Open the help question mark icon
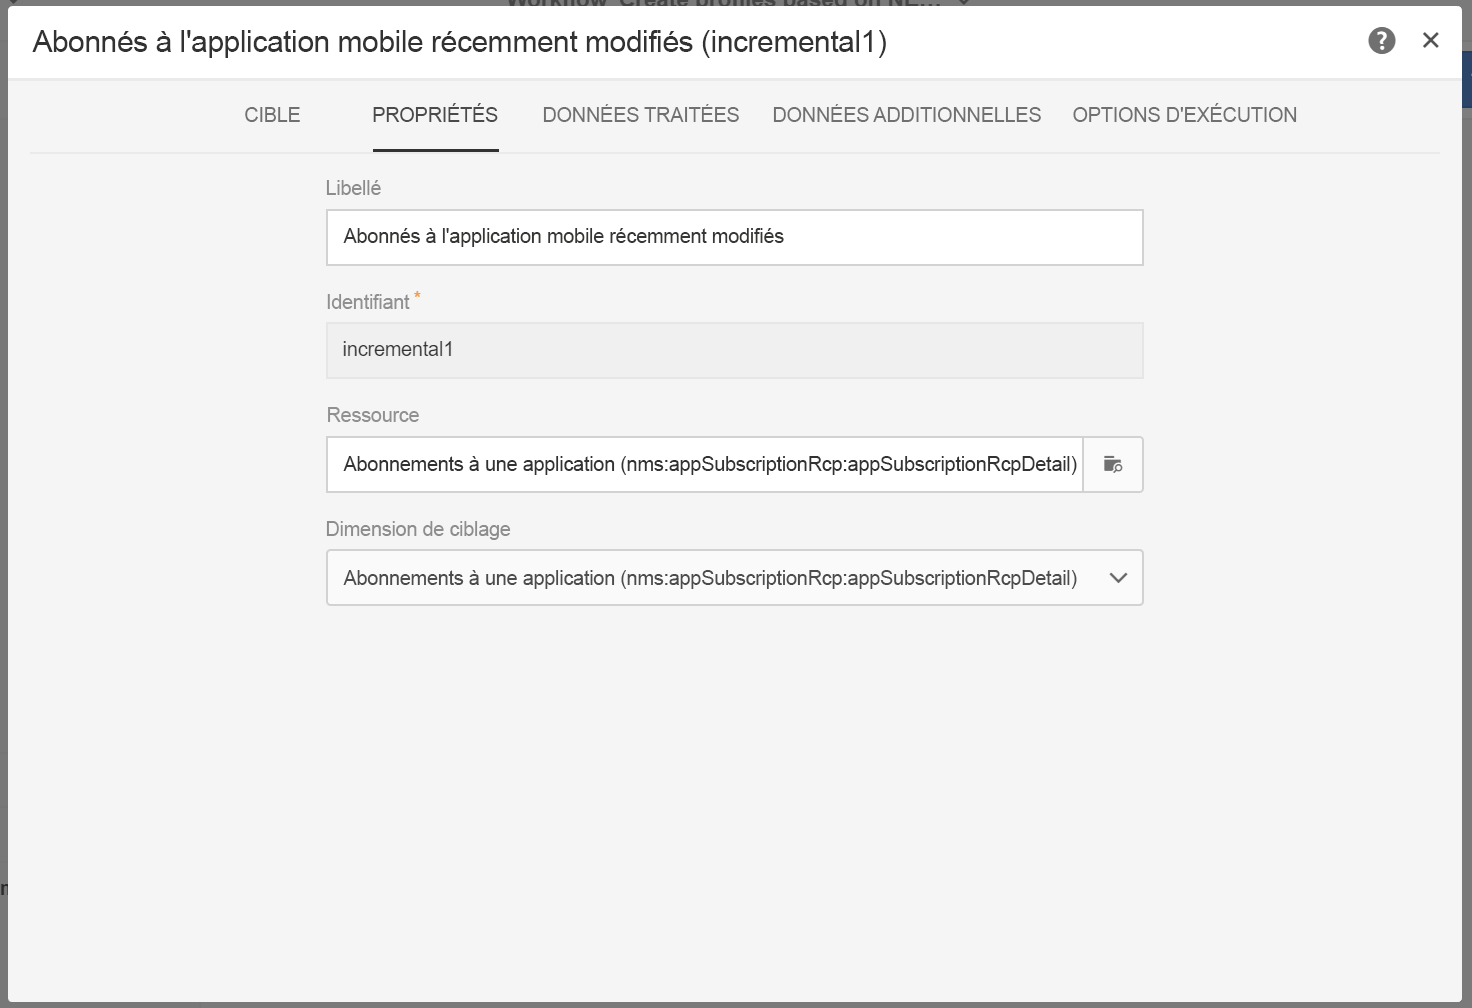The width and height of the screenshot is (1472, 1008). (x=1381, y=41)
